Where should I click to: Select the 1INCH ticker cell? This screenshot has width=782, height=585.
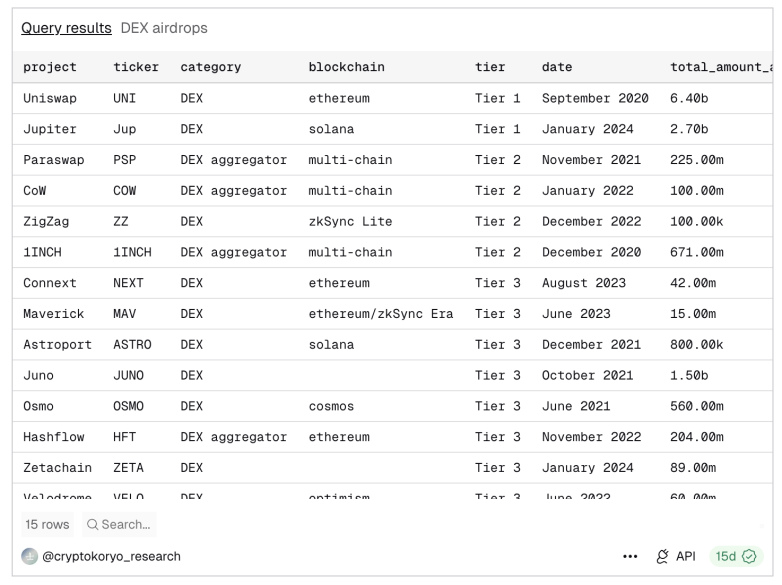point(132,252)
